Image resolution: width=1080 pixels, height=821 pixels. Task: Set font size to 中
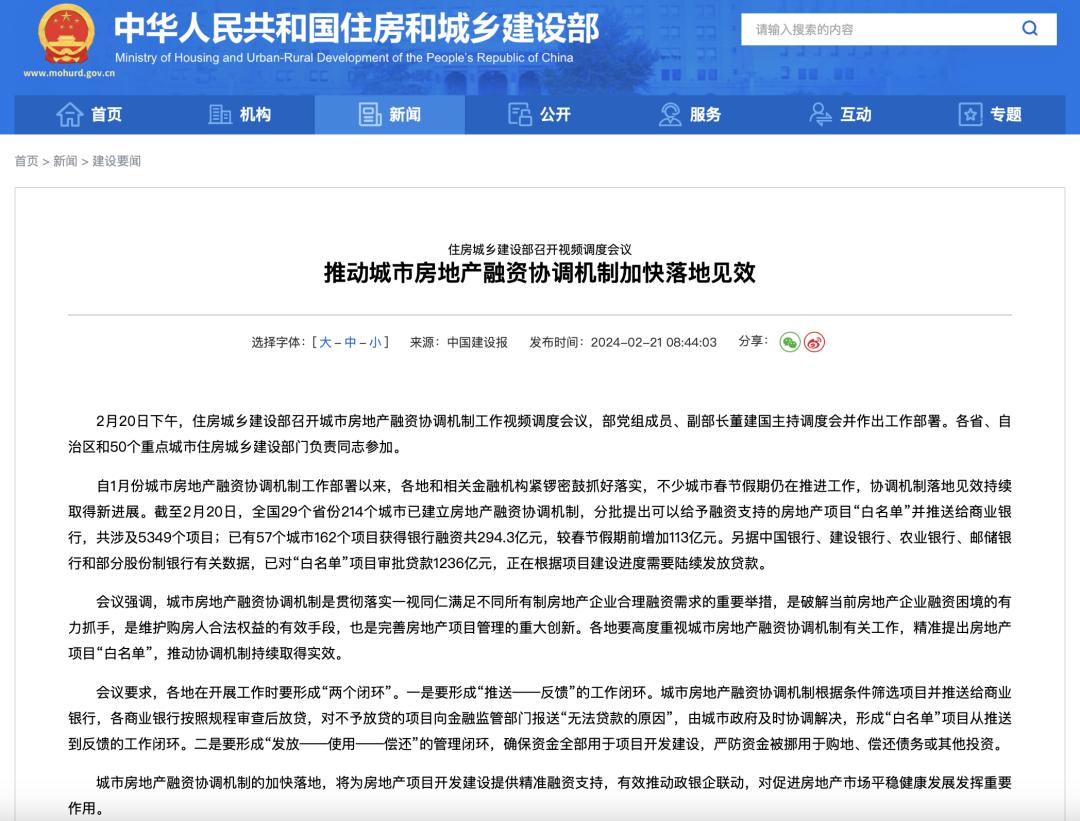pos(351,342)
